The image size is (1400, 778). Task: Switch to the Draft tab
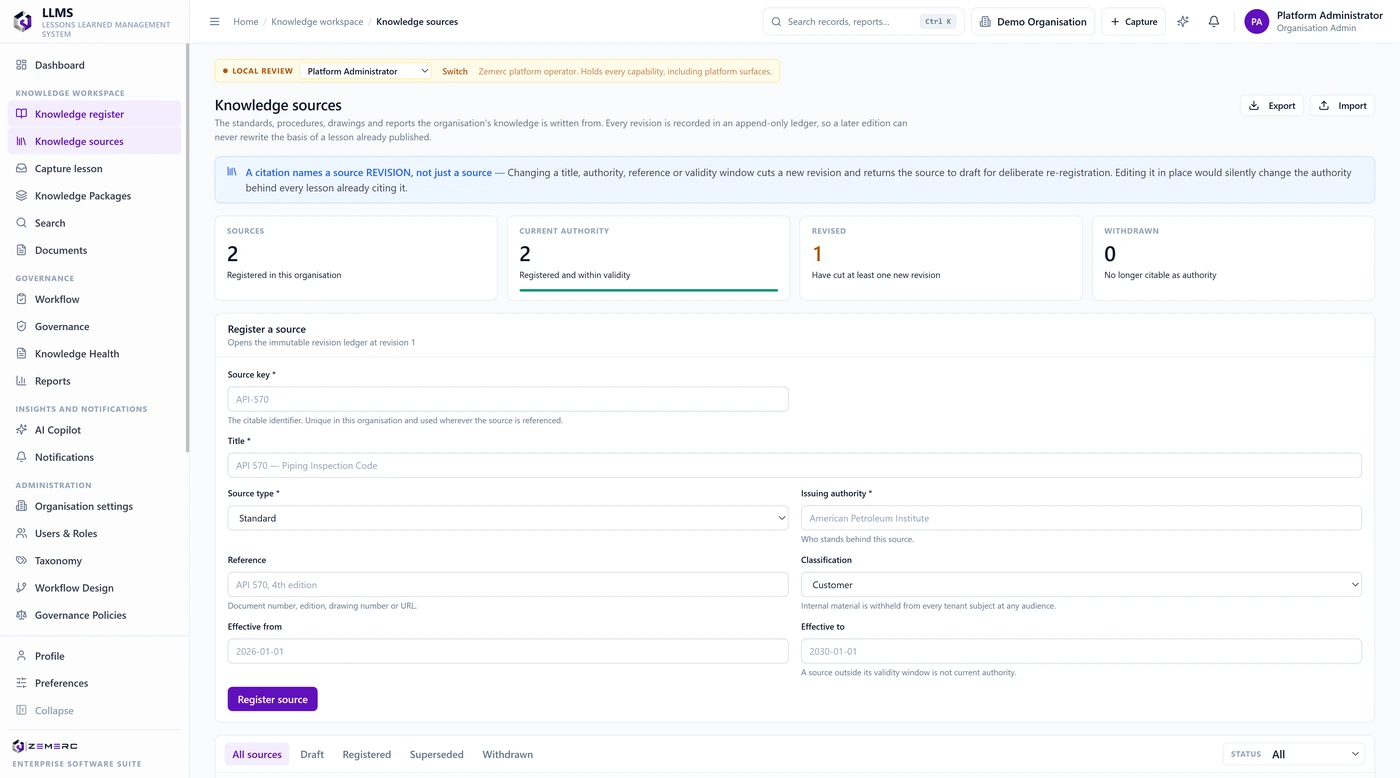coord(312,754)
